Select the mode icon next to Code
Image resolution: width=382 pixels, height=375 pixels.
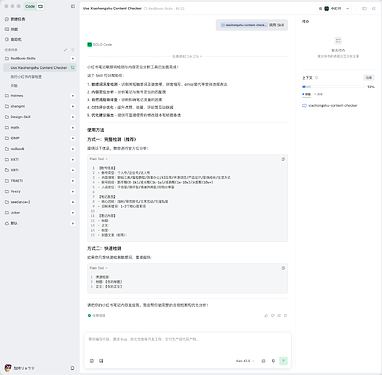[40, 6]
